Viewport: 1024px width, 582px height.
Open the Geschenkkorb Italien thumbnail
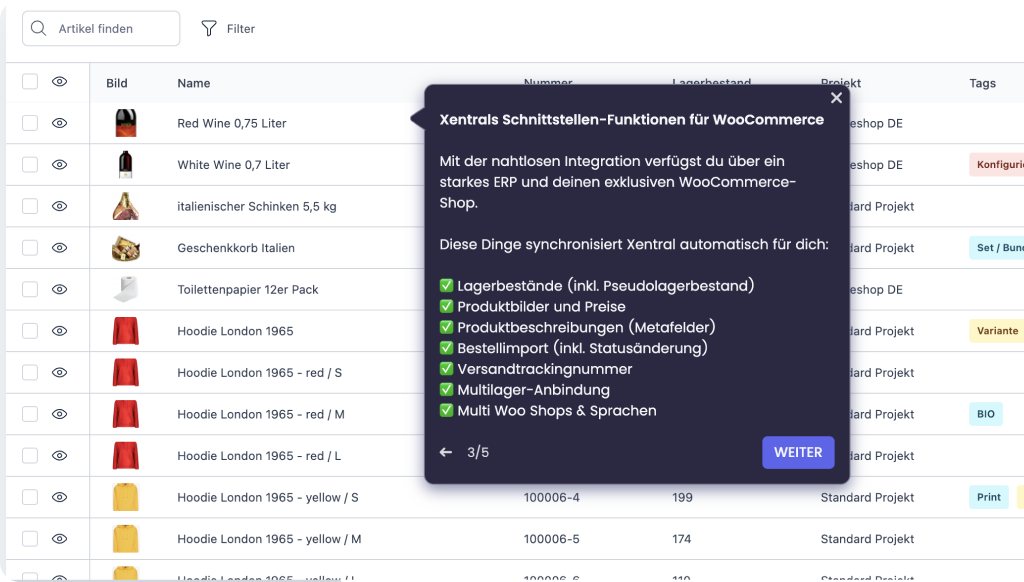125,248
